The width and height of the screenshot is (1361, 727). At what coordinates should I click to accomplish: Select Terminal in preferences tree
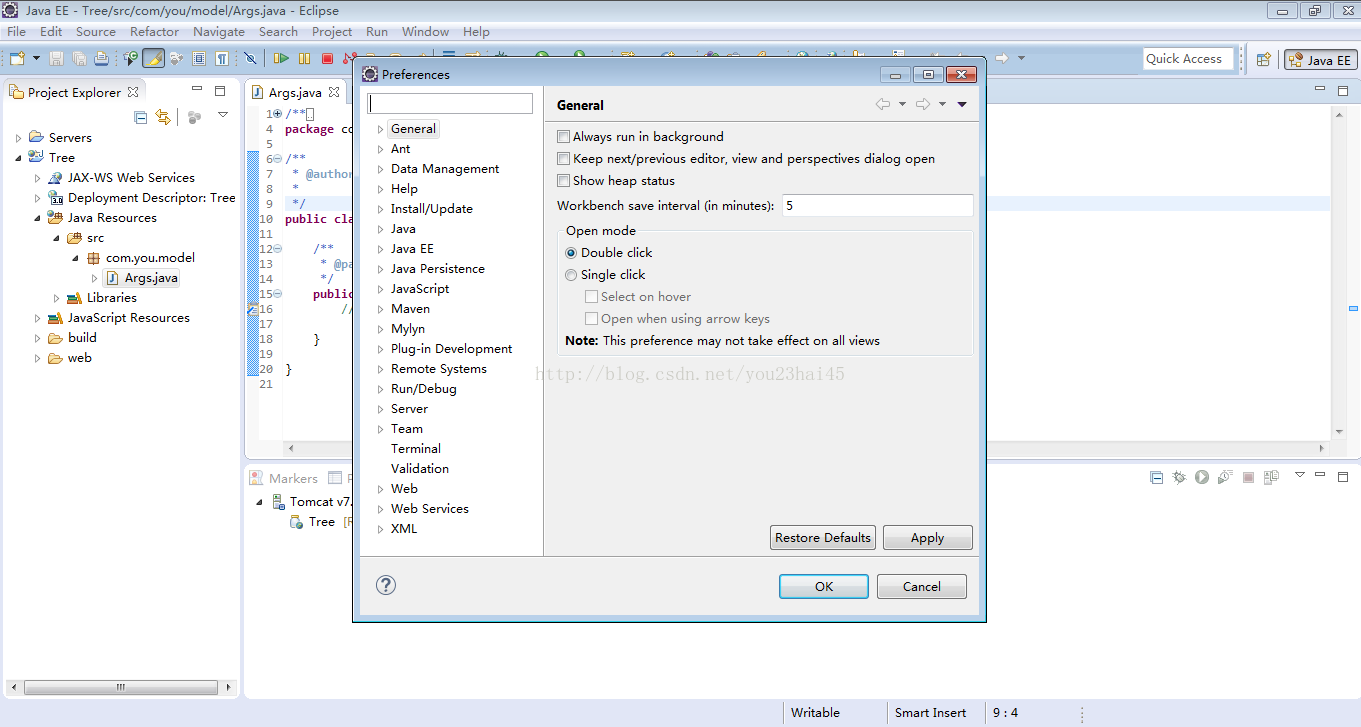point(416,449)
